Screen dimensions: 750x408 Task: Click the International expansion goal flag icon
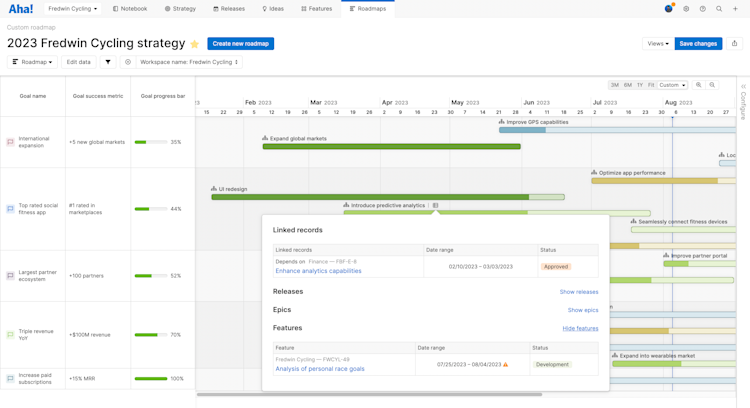click(10, 142)
